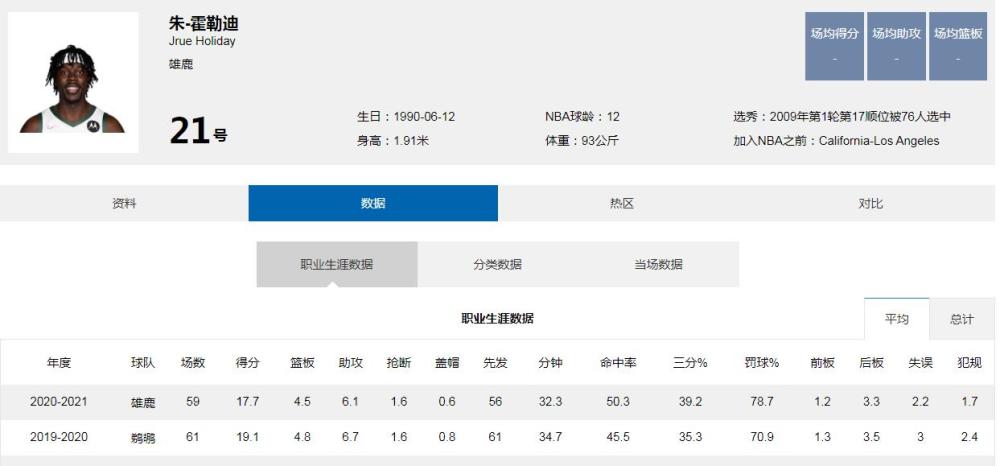Click the 35.3 three-point percentage
Screen dimensions: 1000x466
(690, 437)
